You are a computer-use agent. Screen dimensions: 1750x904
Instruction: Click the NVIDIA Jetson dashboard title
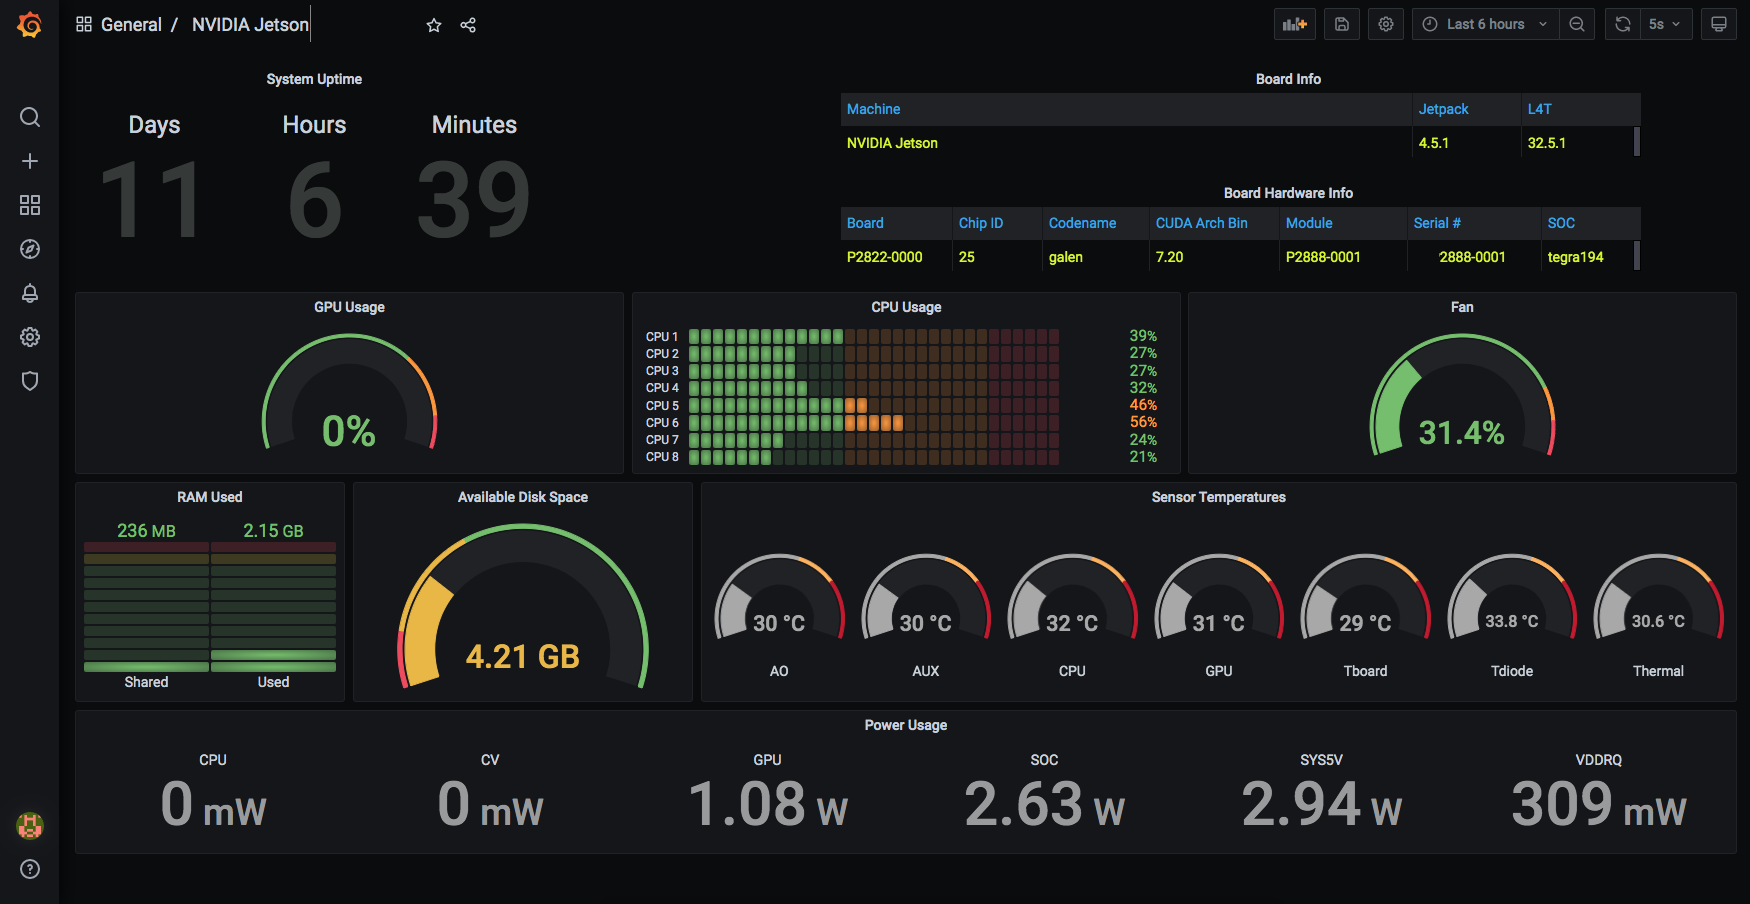pyautogui.click(x=250, y=25)
